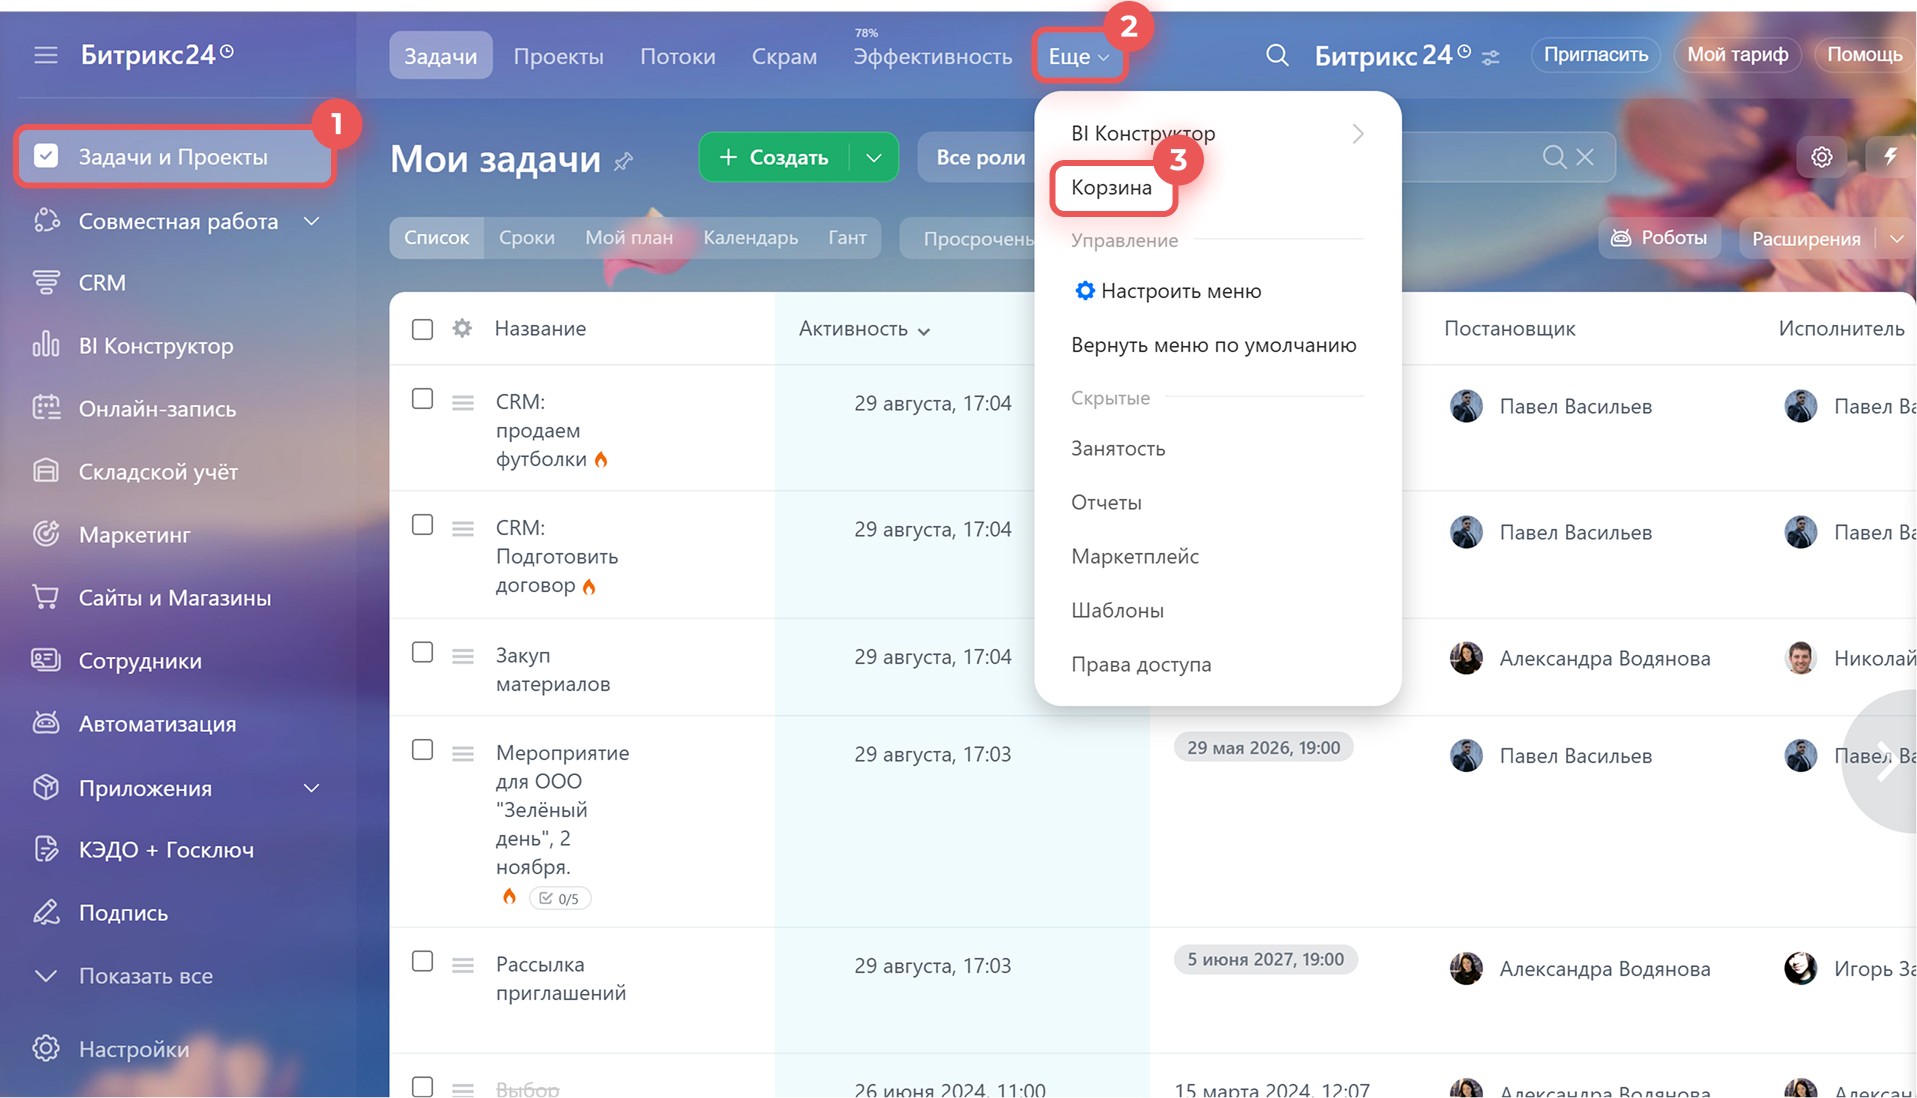Switch to the Проекты tab
The image size is (1917, 1098).
[x=558, y=56]
